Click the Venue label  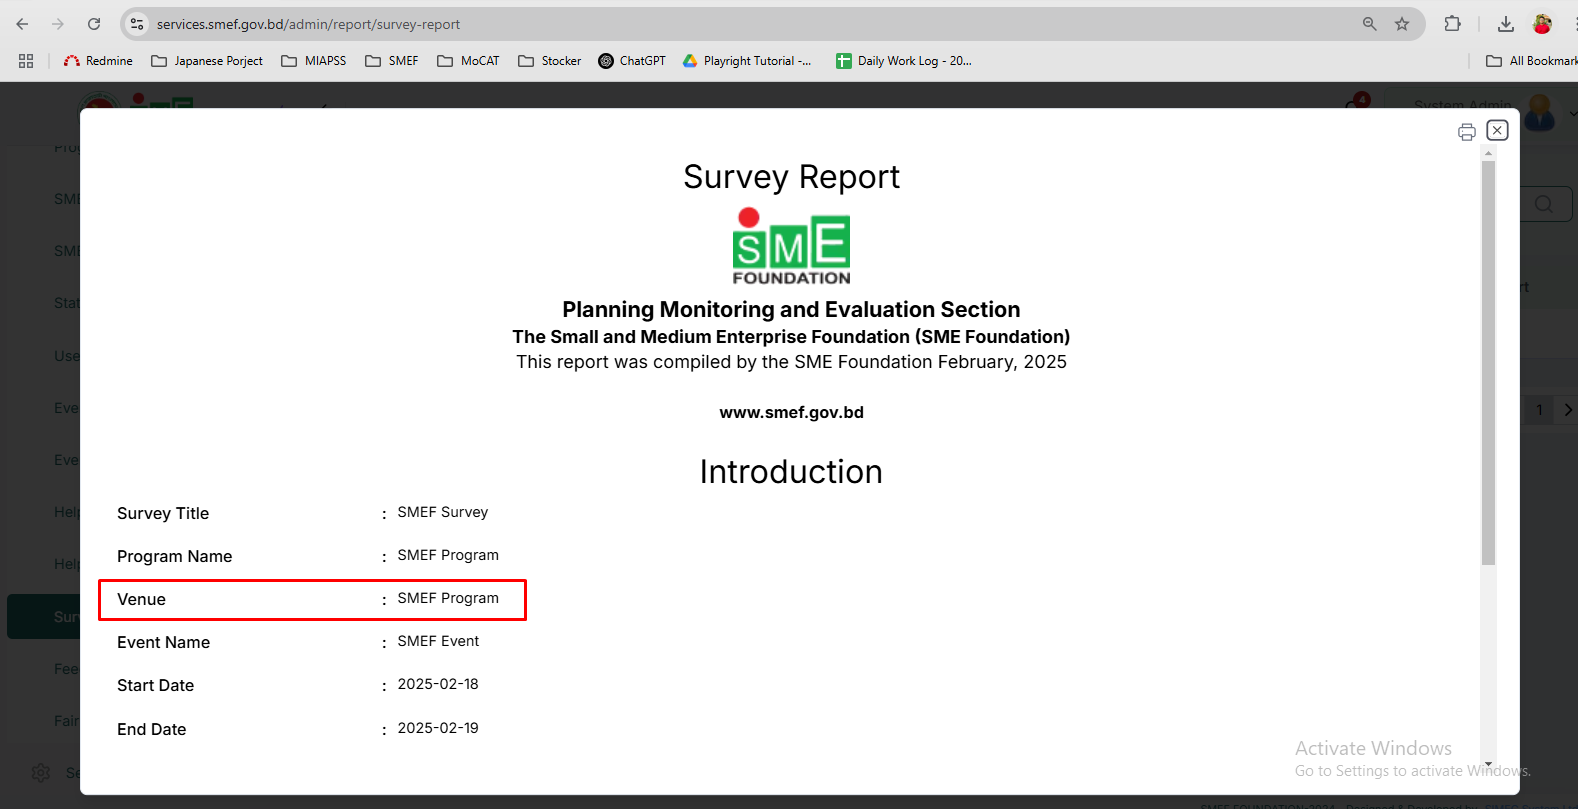tap(141, 599)
